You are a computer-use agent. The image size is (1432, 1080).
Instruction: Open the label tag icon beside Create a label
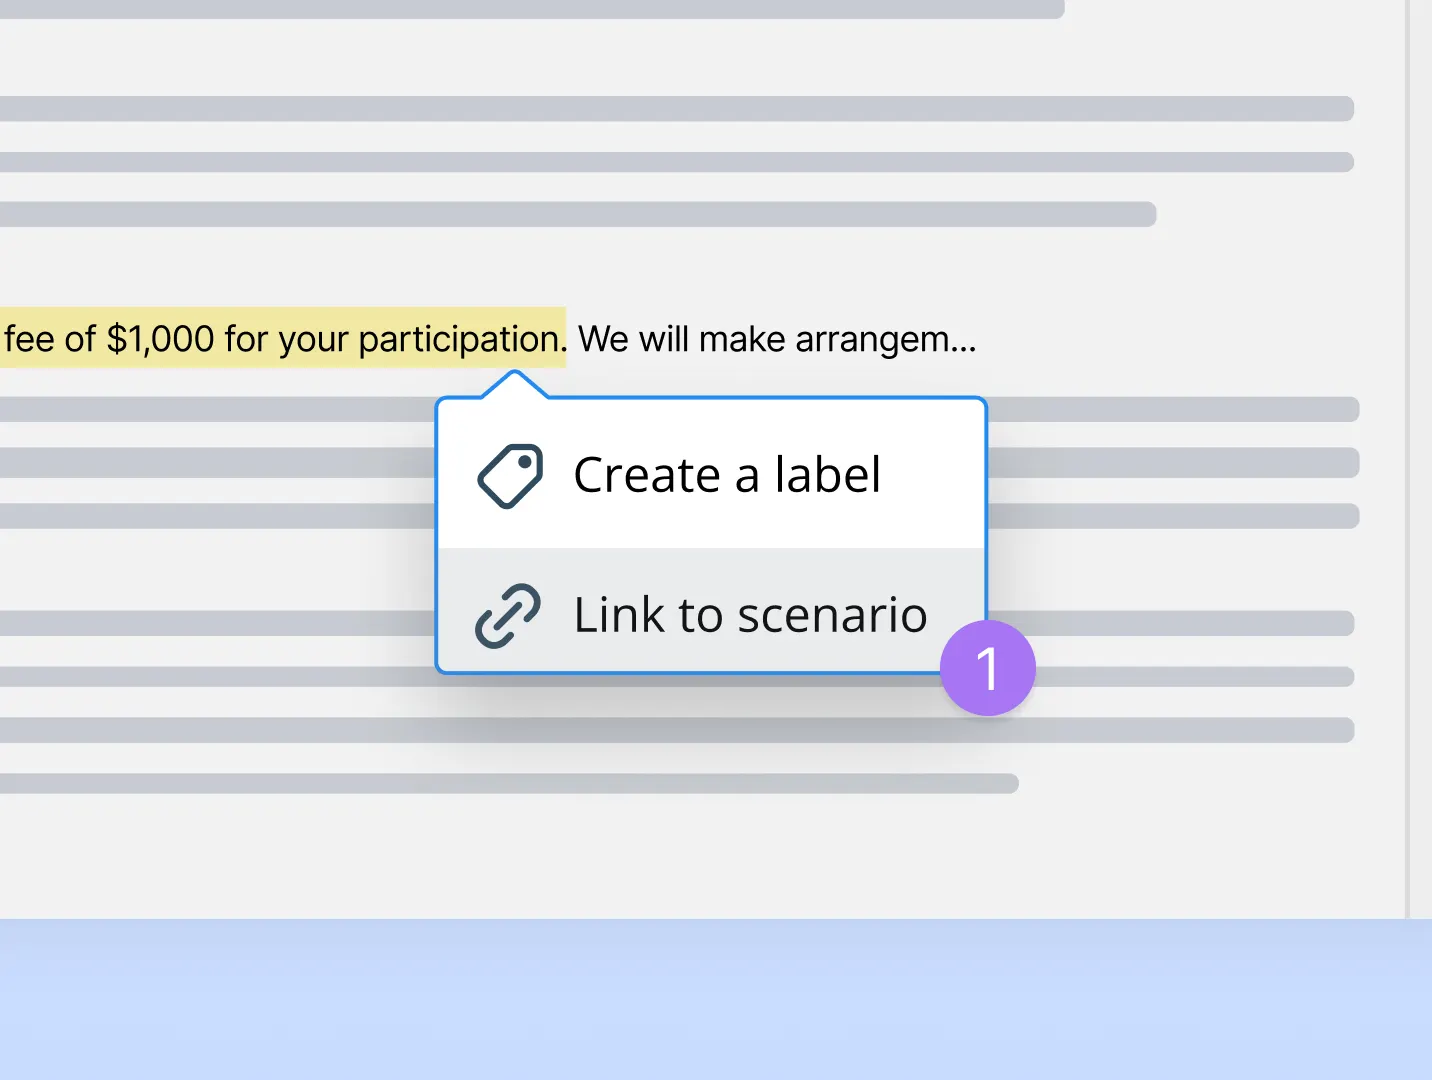[509, 474]
